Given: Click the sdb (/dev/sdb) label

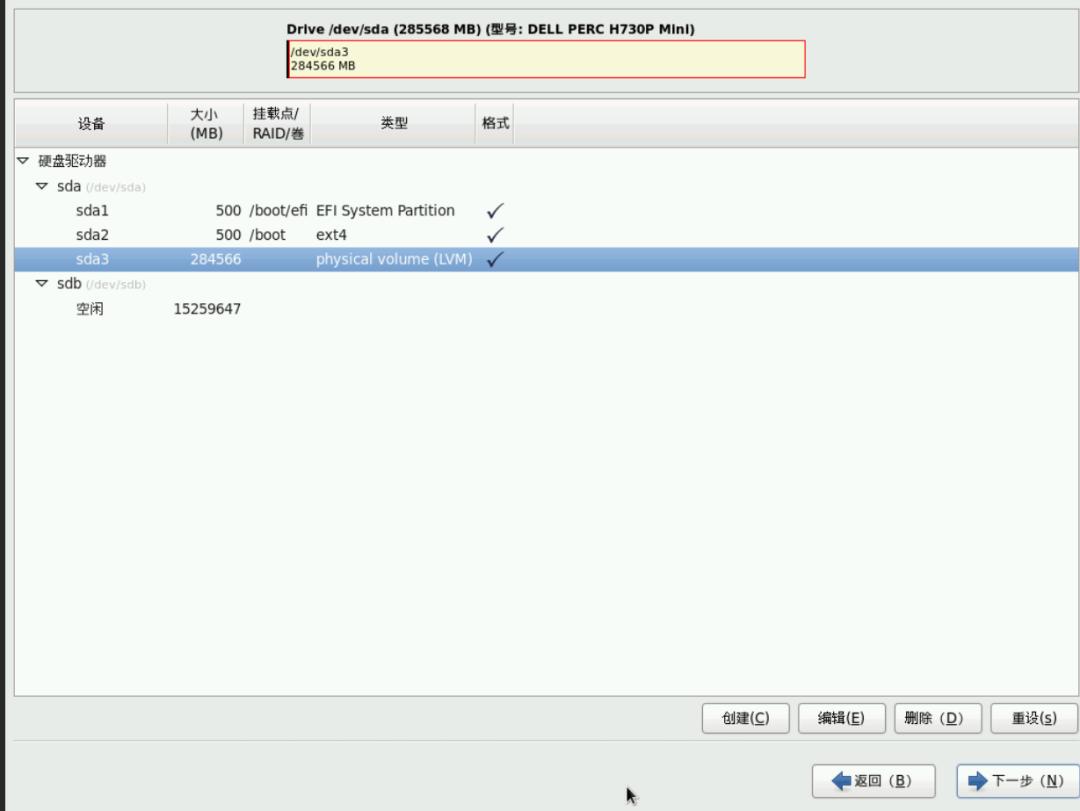Looking at the screenshot, I should click(x=101, y=284).
